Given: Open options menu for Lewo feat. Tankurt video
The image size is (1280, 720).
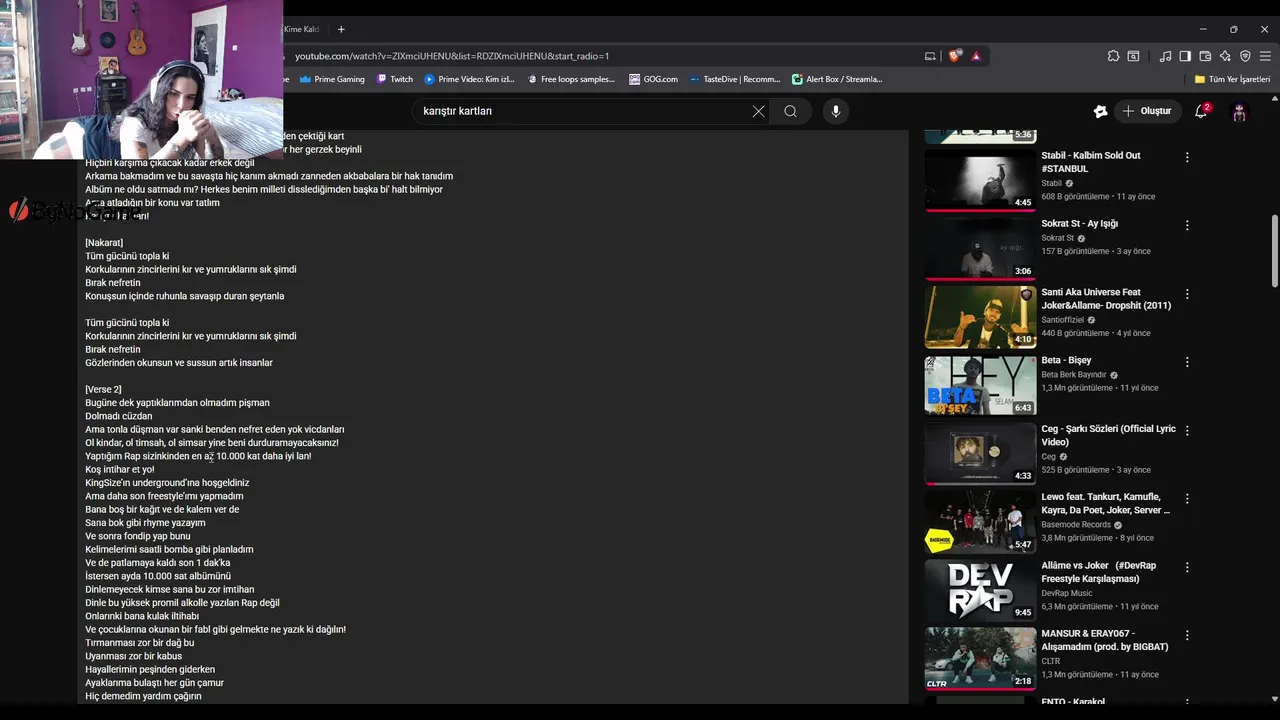Looking at the screenshot, I should [1187, 499].
